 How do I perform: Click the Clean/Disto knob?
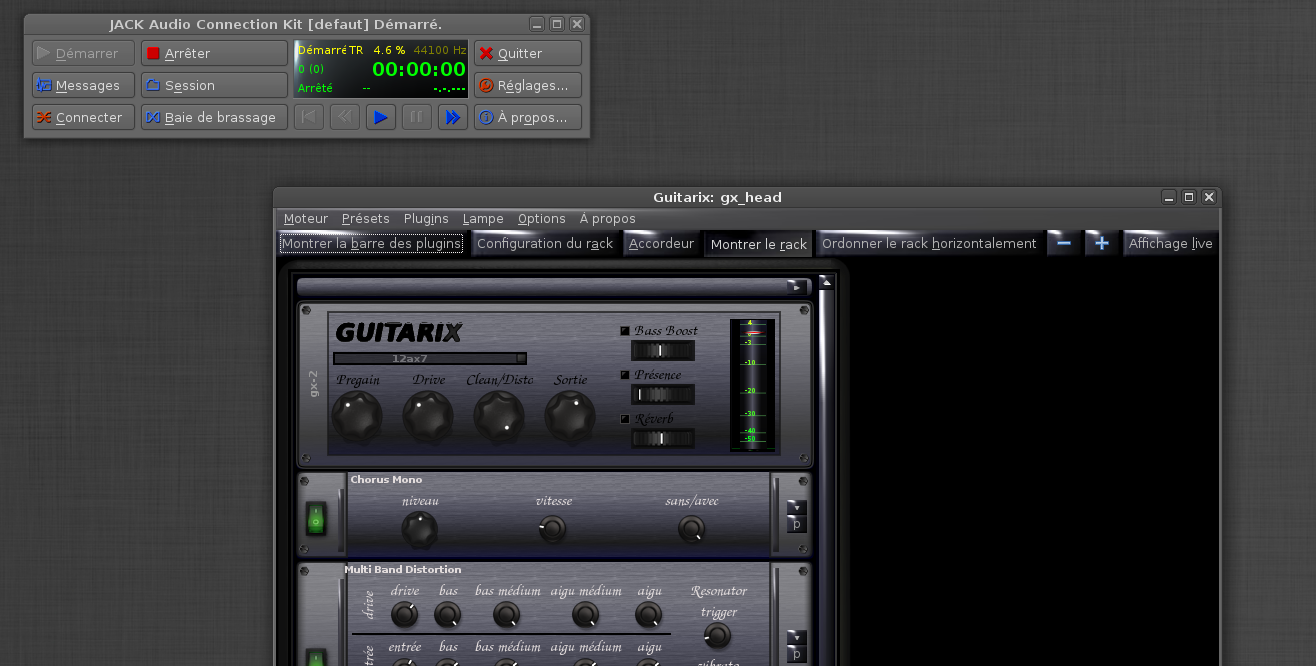499,417
